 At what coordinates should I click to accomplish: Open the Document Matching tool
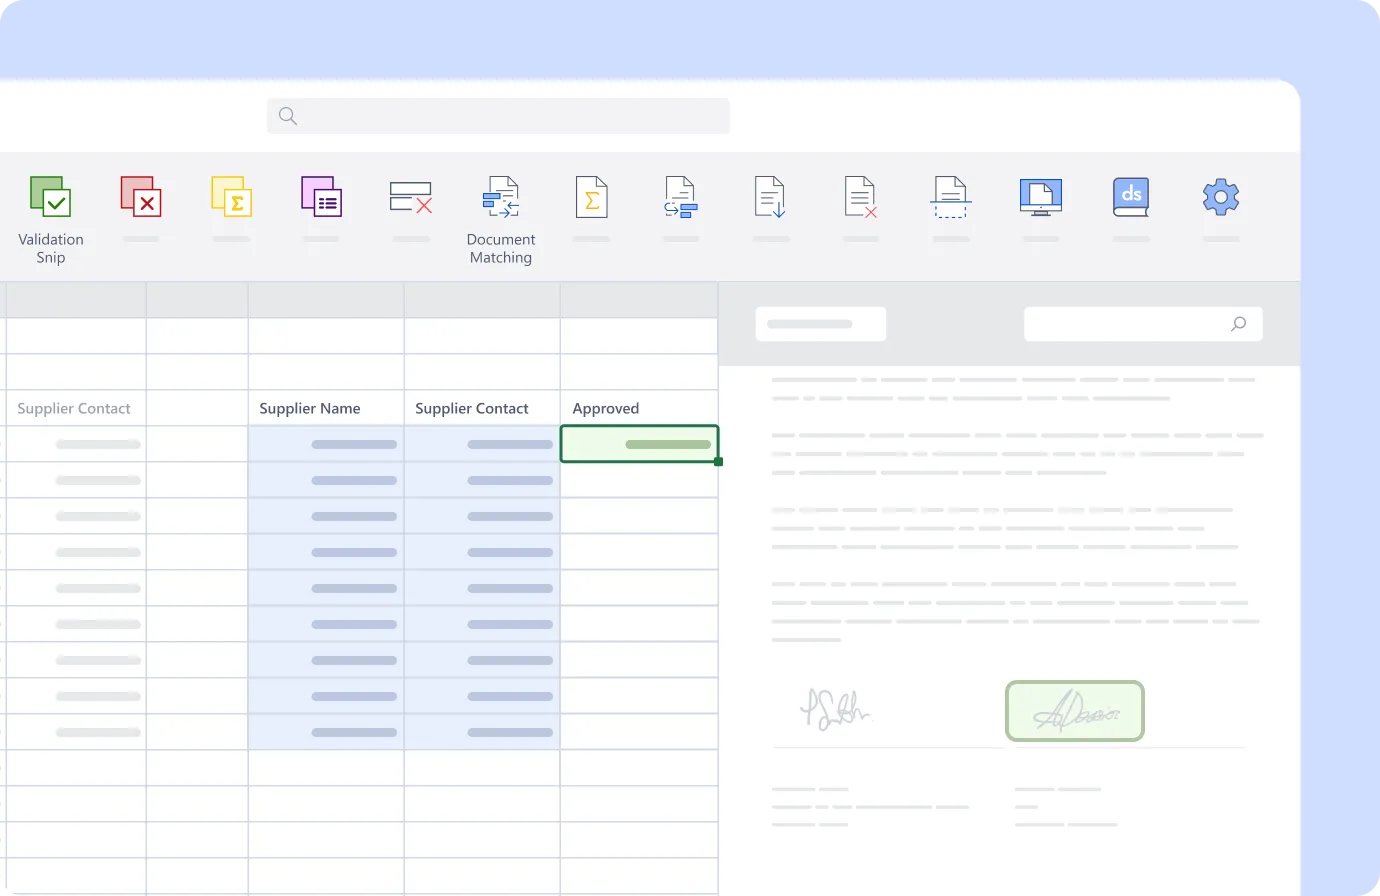501,197
